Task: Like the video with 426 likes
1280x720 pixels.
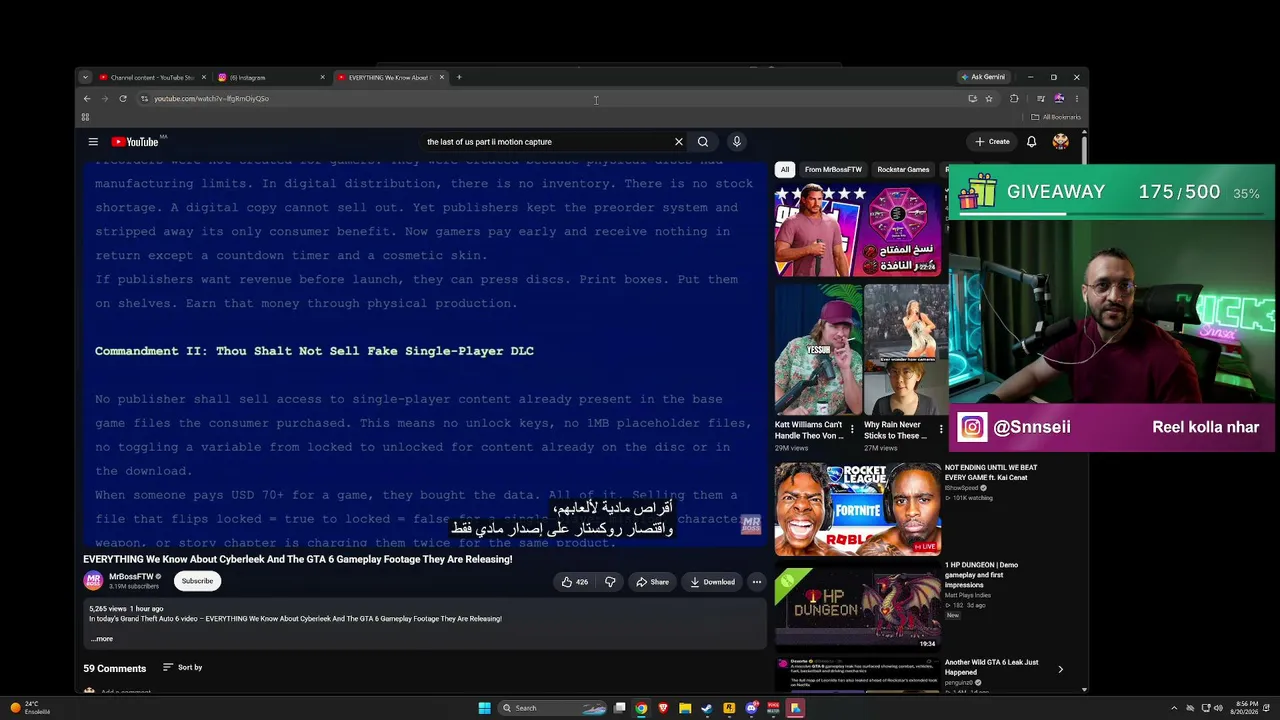Action: pyautogui.click(x=575, y=582)
